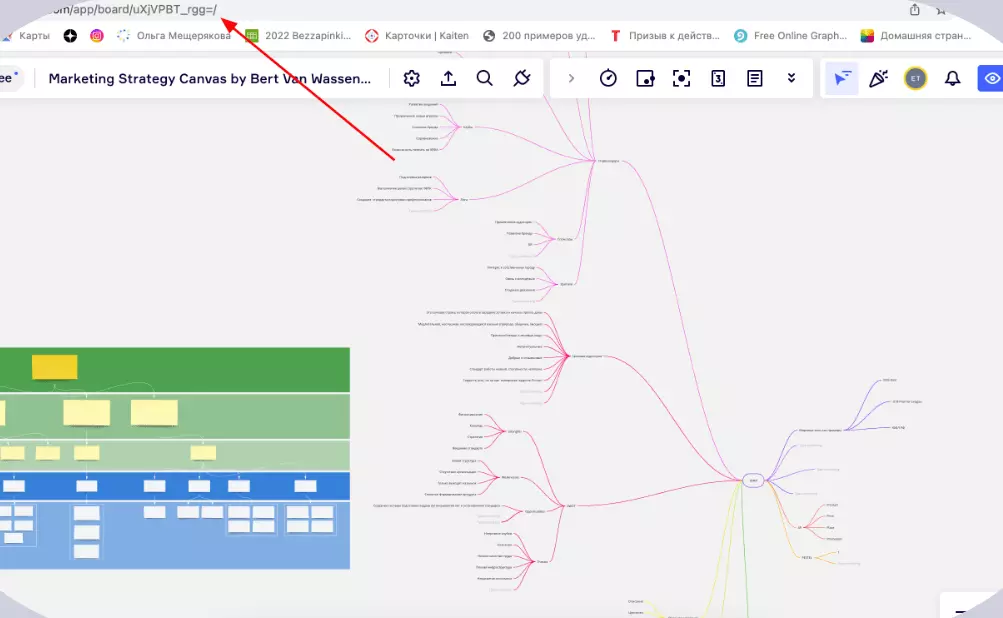
Task: Open the apps and integrations plug icon
Action: (522, 79)
